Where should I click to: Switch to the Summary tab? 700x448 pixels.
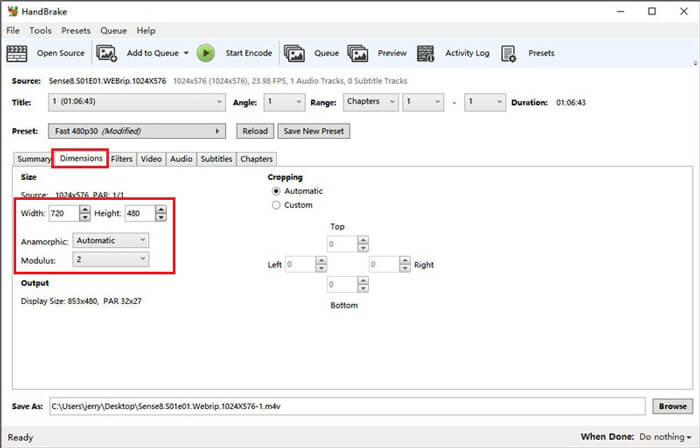pos(33,159)
